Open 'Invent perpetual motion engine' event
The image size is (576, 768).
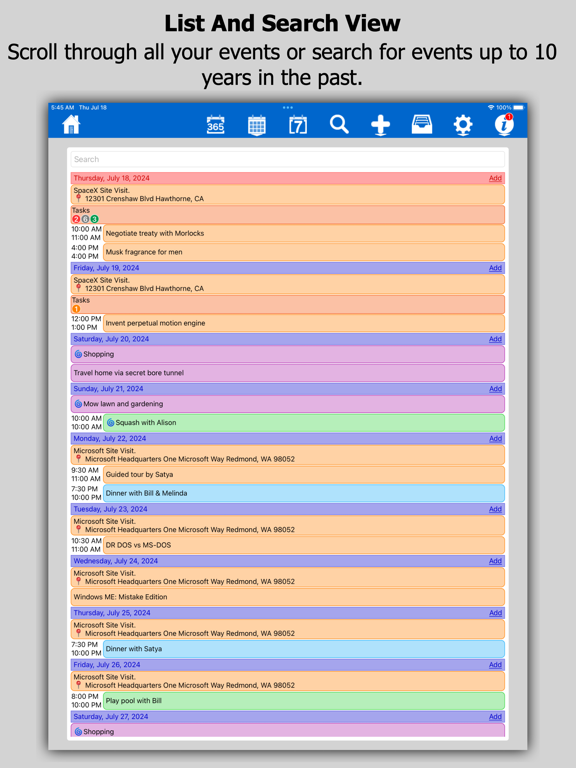pos(304,323)
